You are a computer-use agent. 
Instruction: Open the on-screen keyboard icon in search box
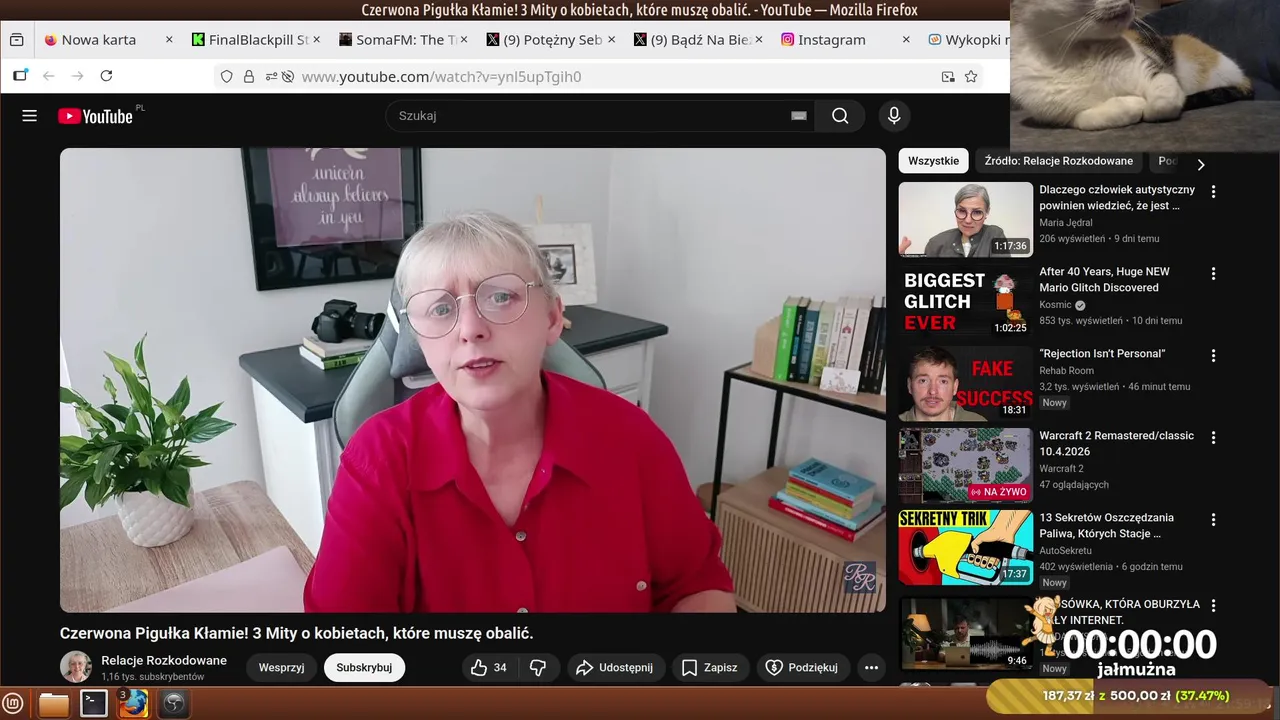click(799, 116)
